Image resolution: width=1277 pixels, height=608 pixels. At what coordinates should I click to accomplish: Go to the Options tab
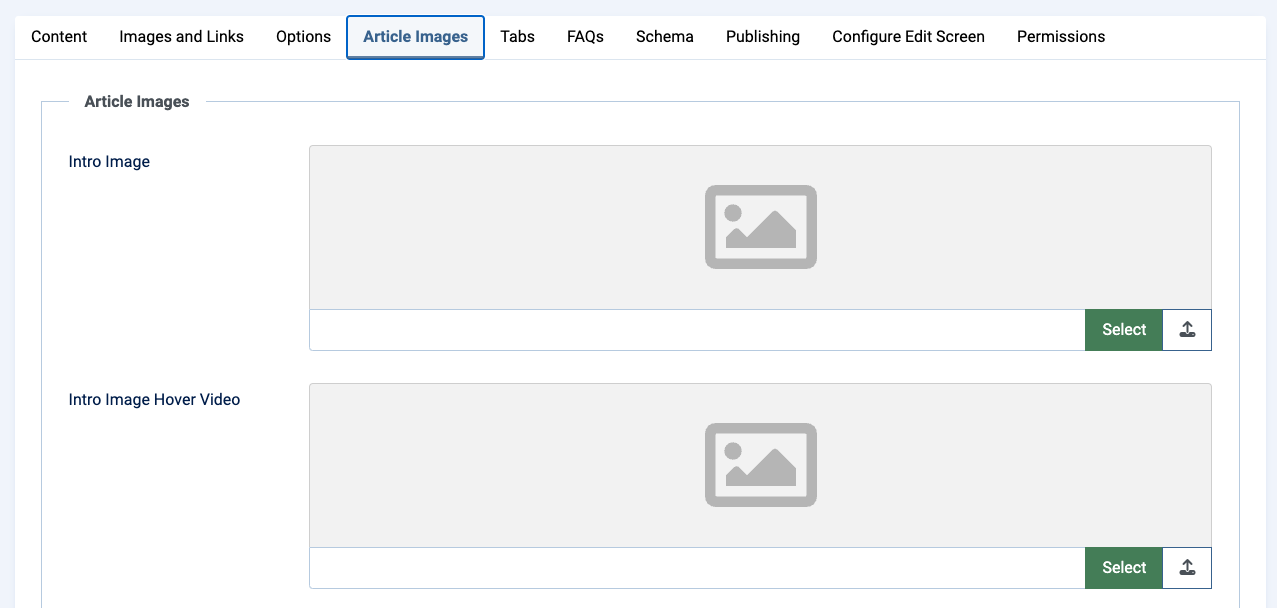[303, 37]
